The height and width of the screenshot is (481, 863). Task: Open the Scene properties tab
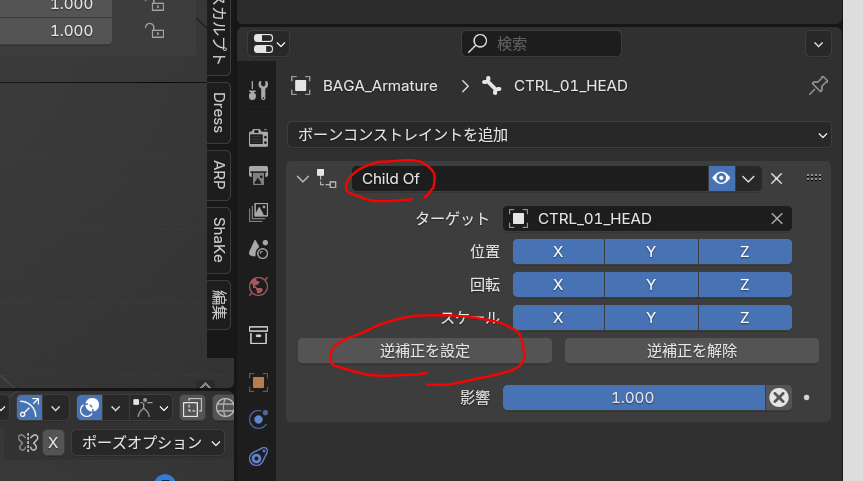click(x=259, y=249)
